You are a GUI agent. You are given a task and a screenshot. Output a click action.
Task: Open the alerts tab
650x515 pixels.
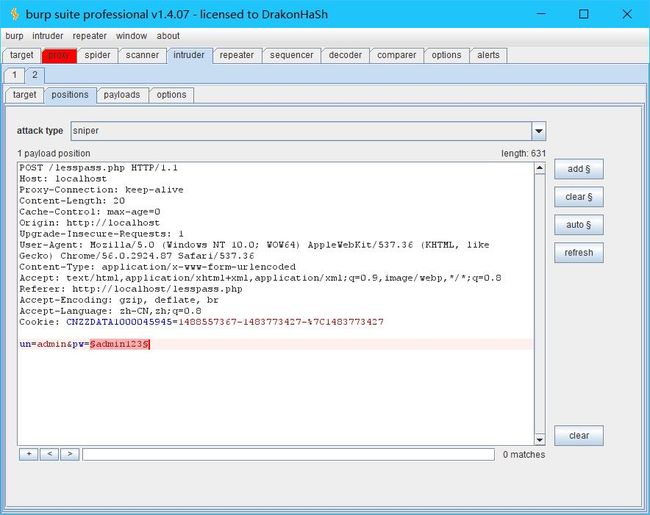(488, 55)
